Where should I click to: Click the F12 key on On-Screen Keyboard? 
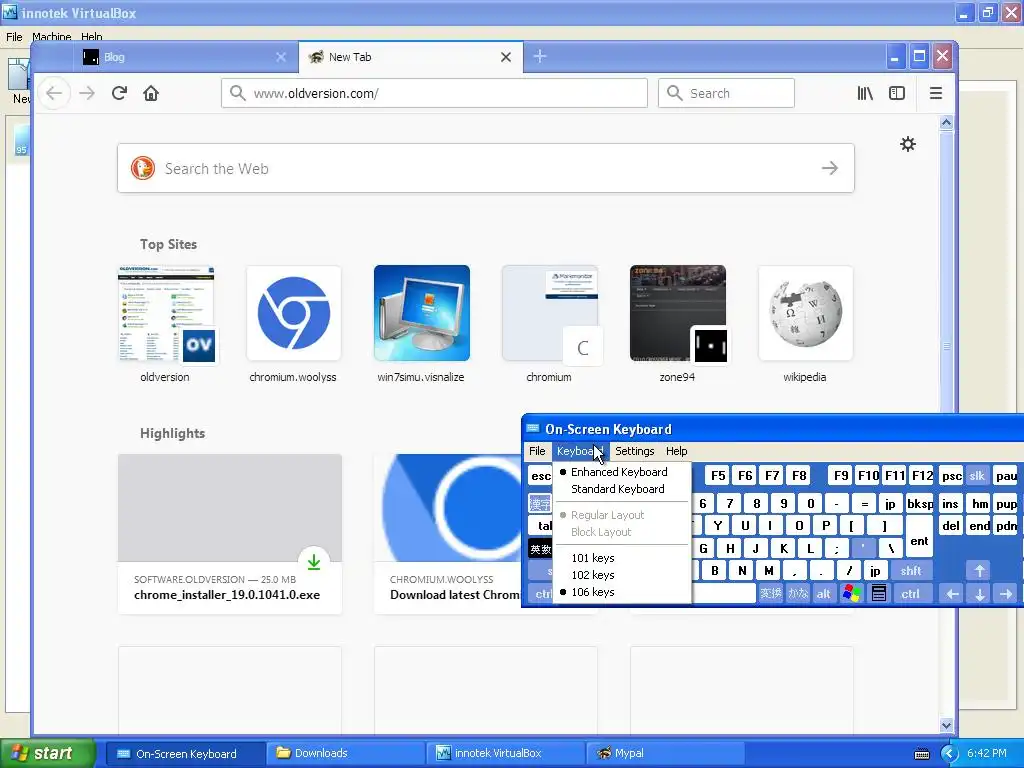(922, 476)
